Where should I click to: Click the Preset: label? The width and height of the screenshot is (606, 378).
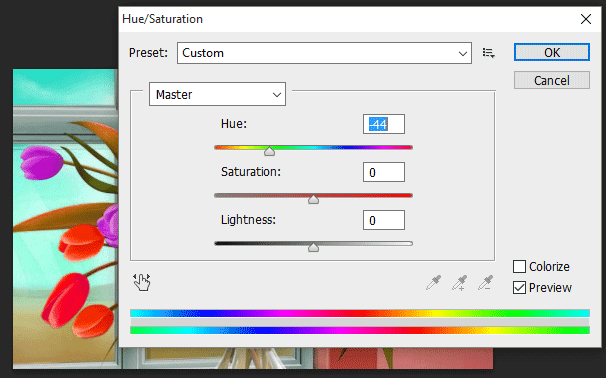[148, 53]
